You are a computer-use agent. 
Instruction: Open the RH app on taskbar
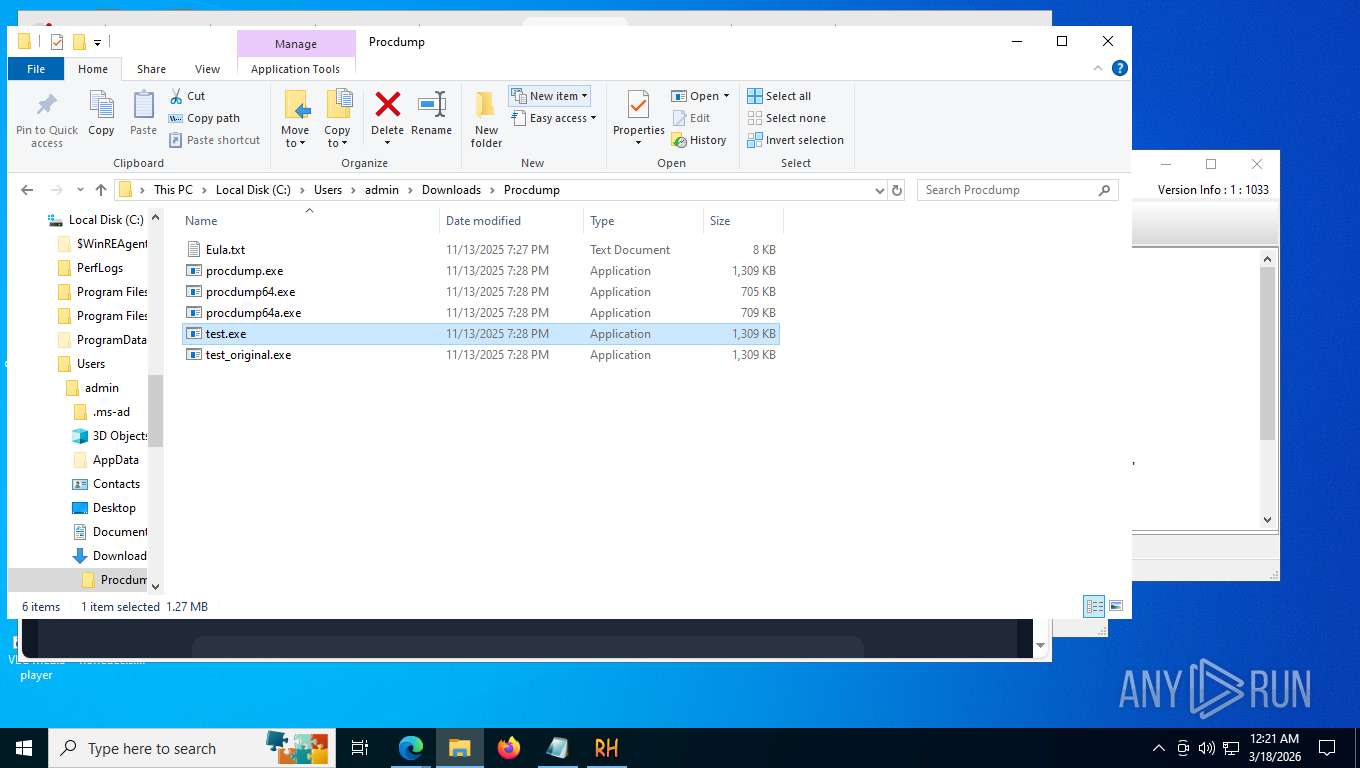pyautogui.click(x=606, y=748)
